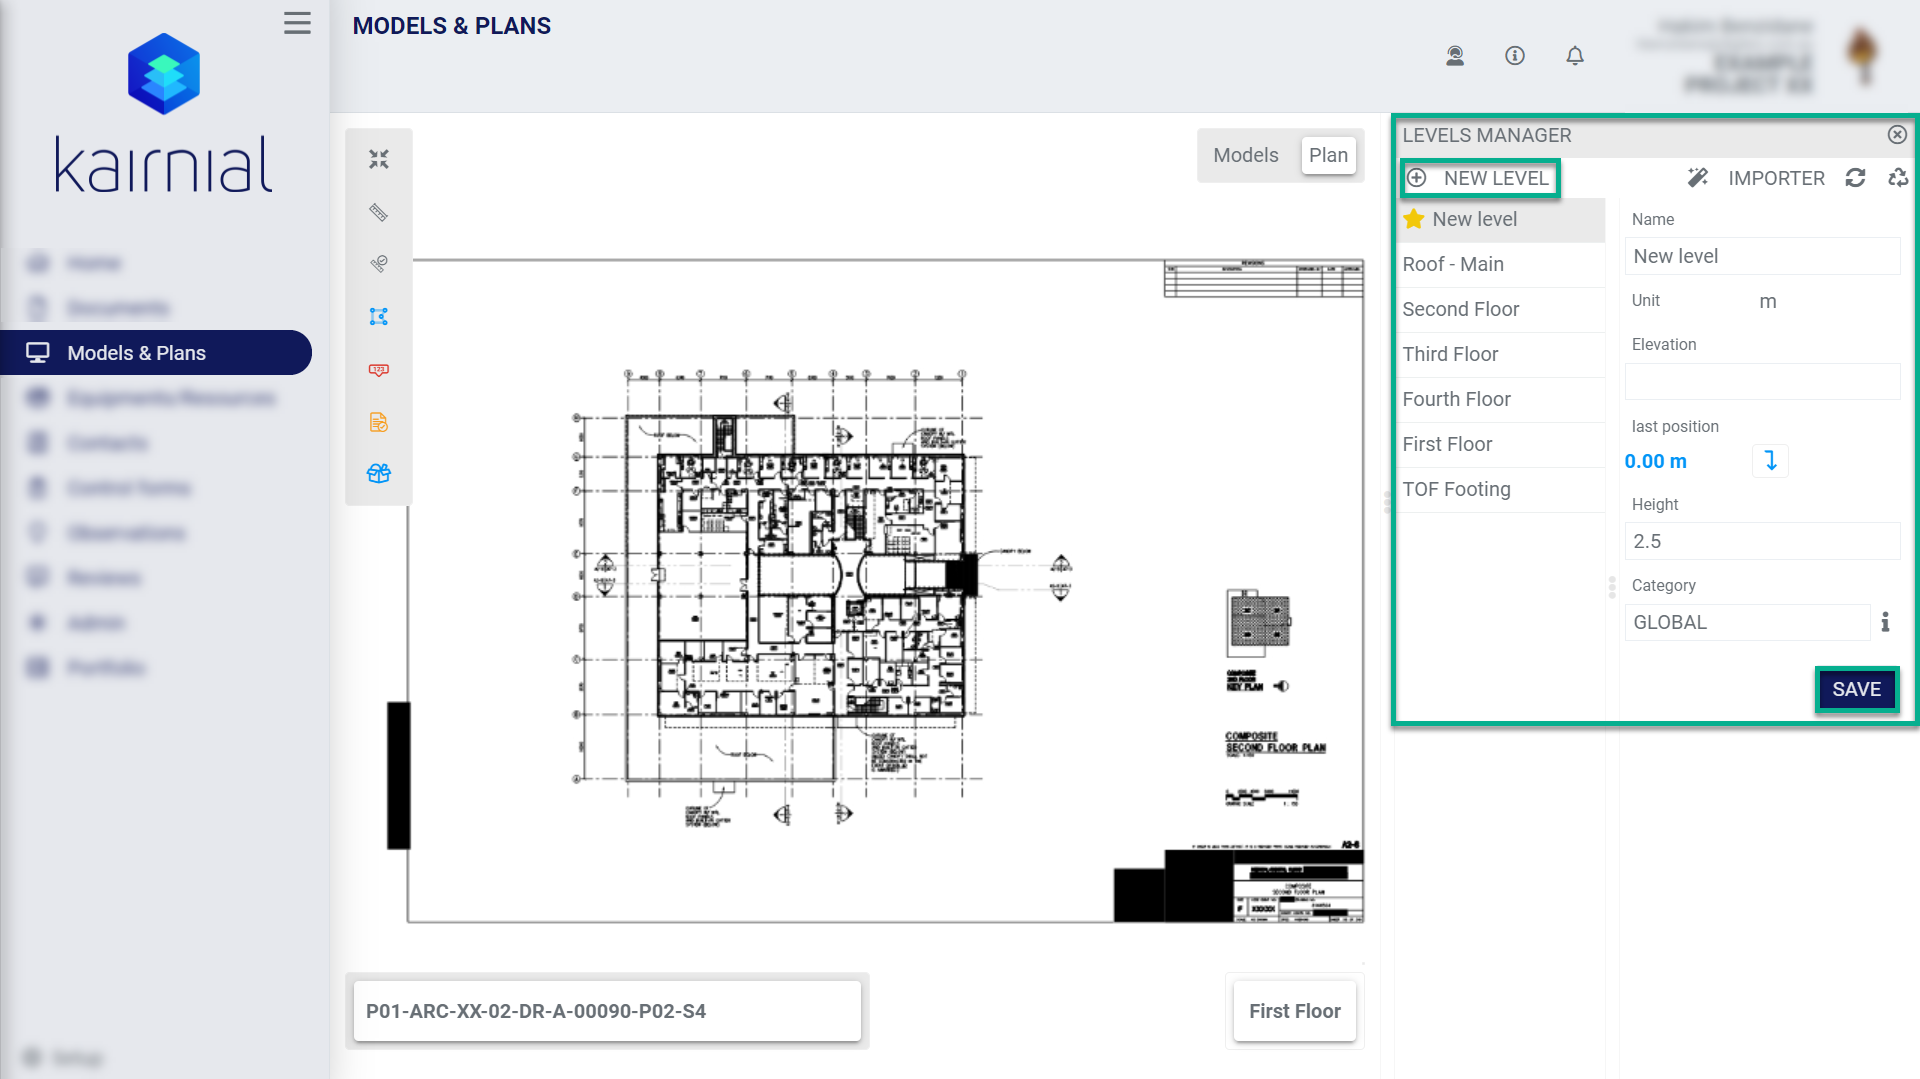Click the SAVE button

click(1856, 689)
